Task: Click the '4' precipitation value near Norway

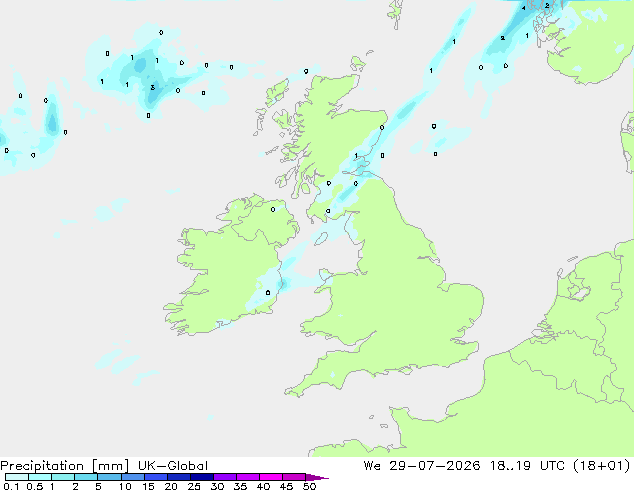Action: pos(524,8)
